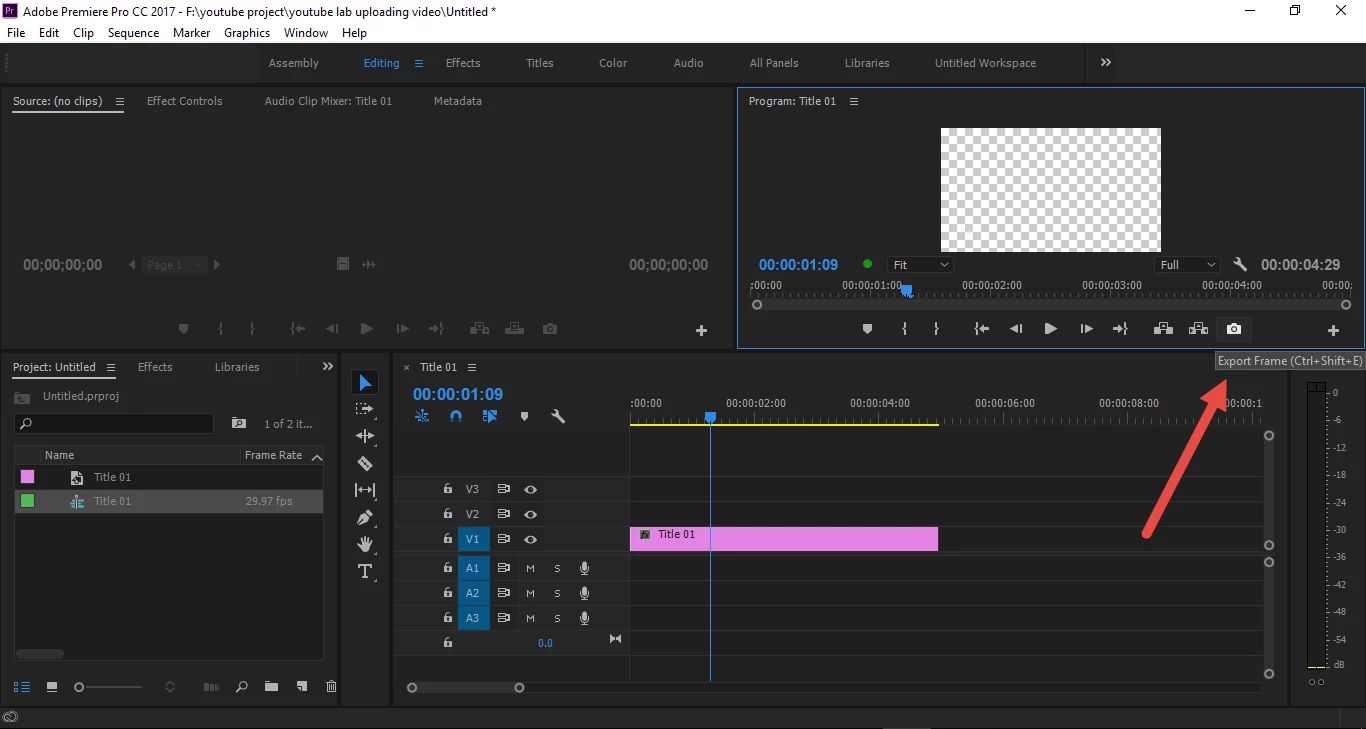Click green label swatch of Title 01 sequence
The image size is (1366, 729).
[x=27, y=501]
